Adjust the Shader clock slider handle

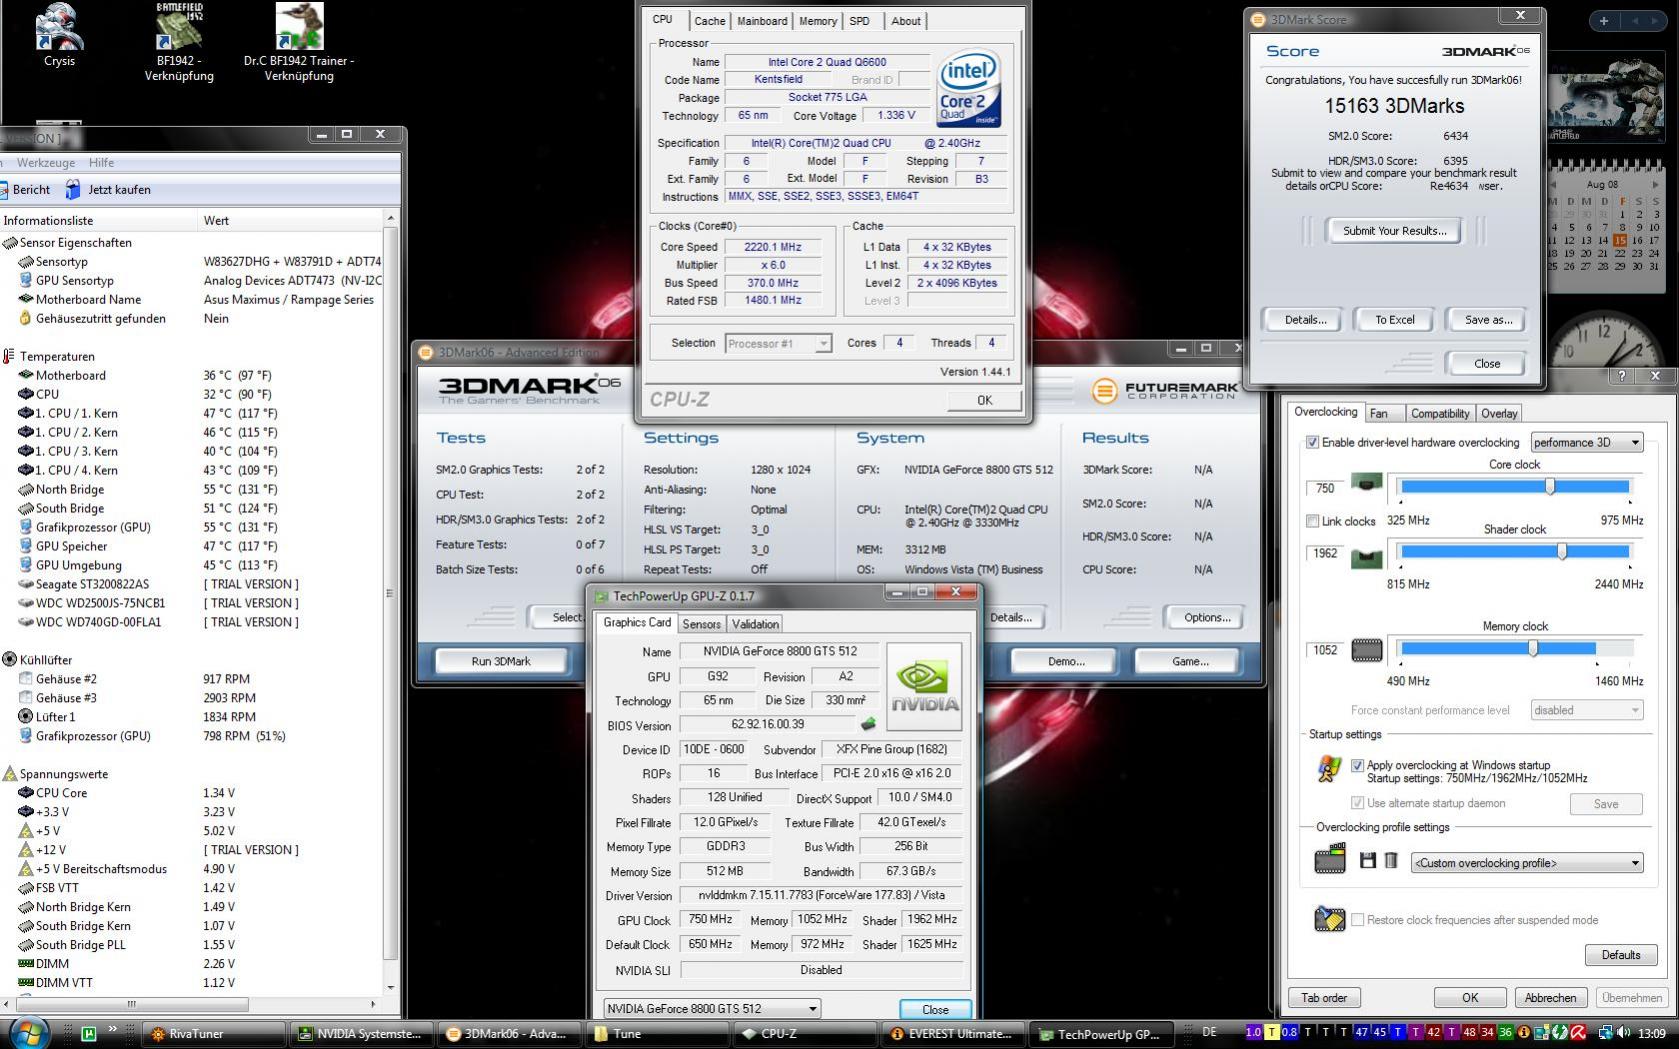[x=1562, y=551]
